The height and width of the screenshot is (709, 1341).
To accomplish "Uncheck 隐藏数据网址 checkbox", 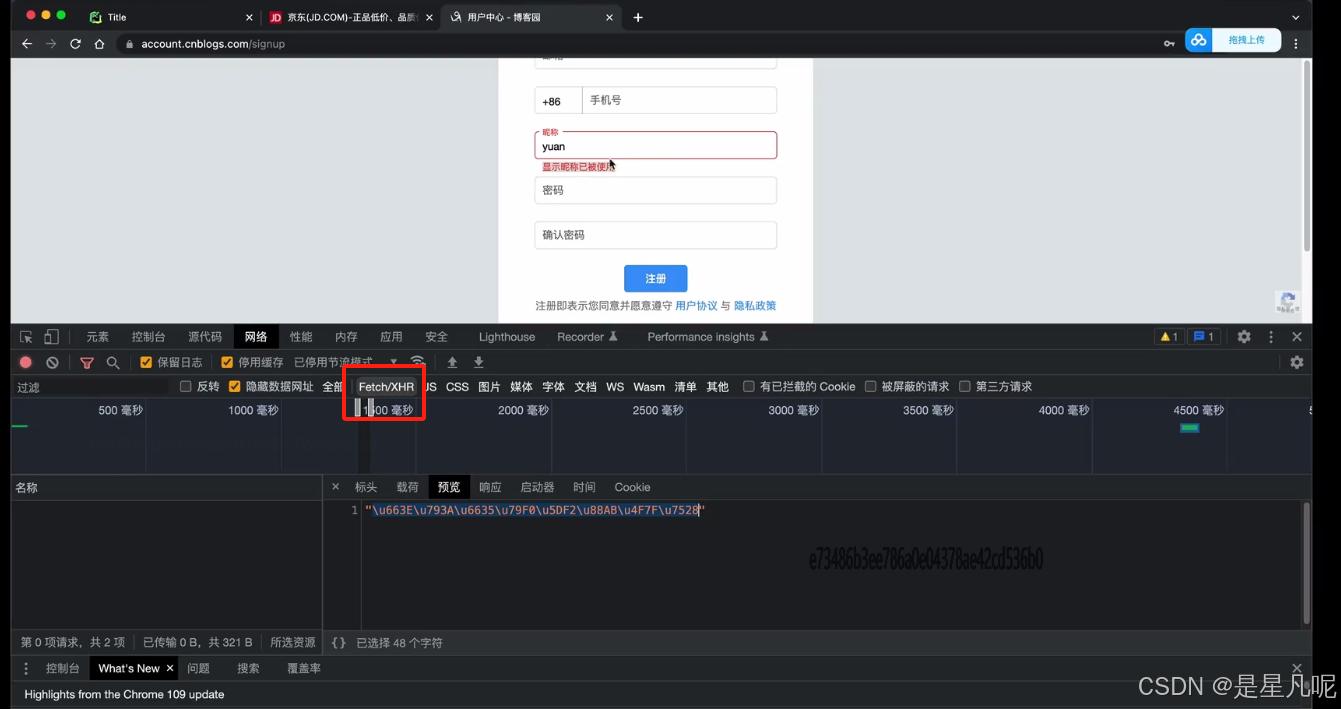I will click(x=235, y=387).
